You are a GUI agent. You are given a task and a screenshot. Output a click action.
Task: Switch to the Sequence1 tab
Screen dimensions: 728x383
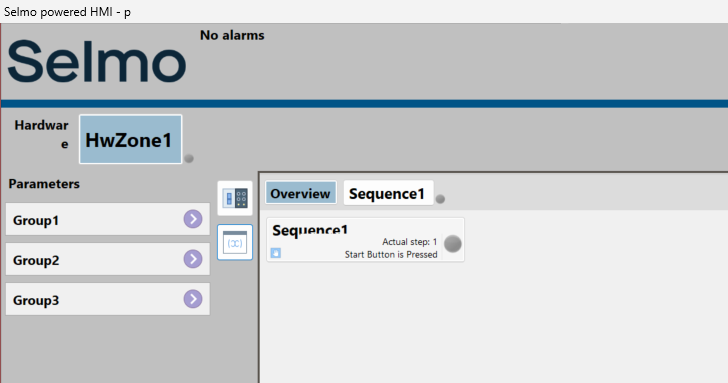tap(388, 193)
